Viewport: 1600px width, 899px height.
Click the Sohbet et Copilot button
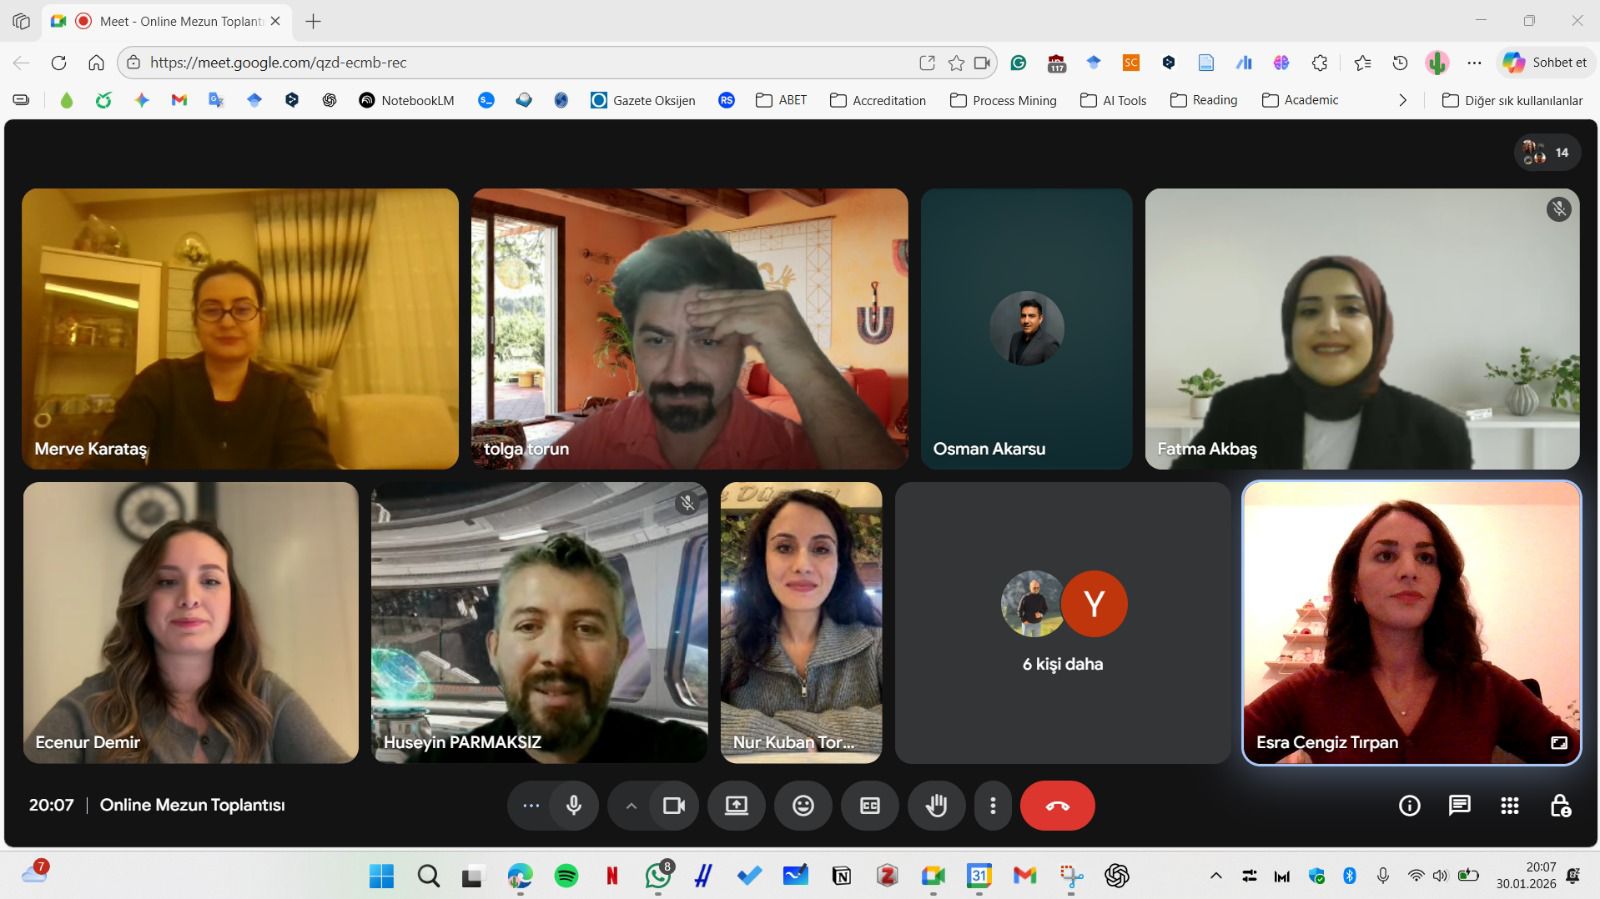tap(1546, 62)
